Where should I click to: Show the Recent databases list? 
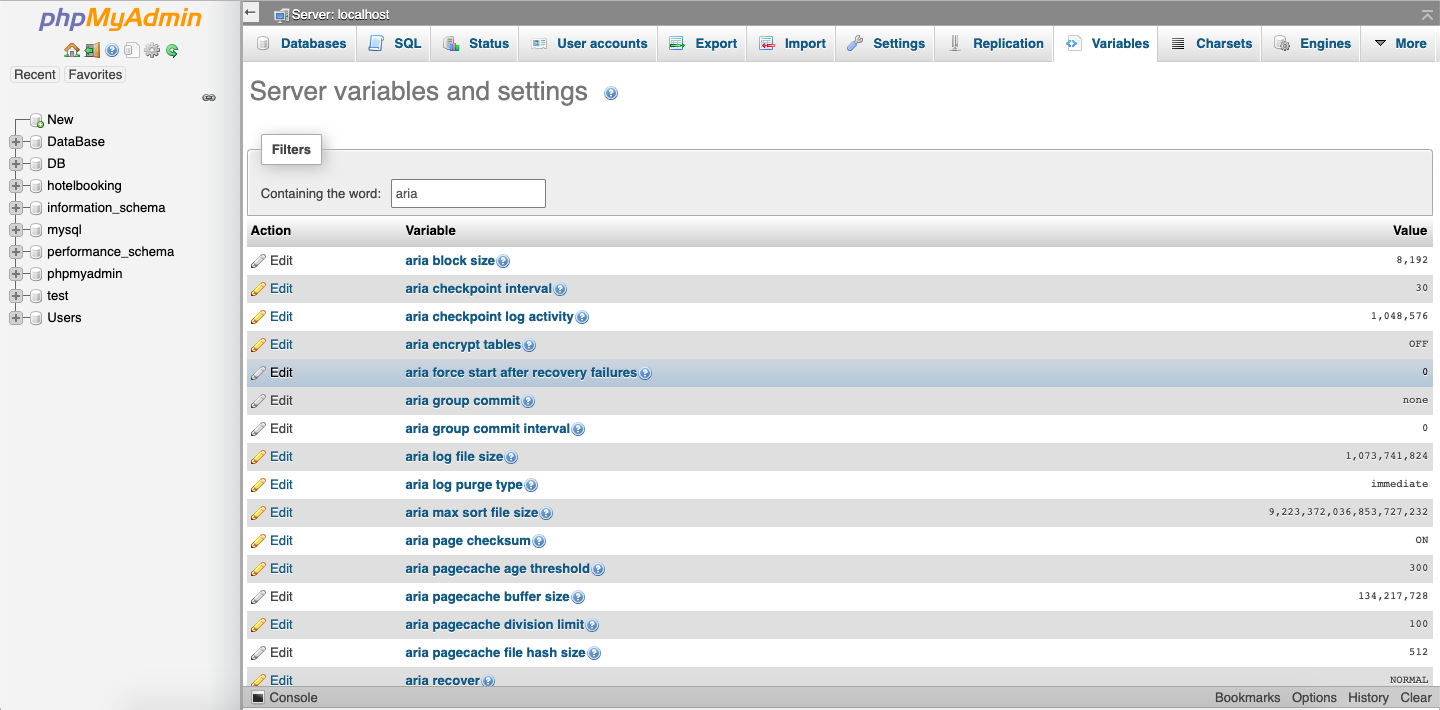point(35,74)
